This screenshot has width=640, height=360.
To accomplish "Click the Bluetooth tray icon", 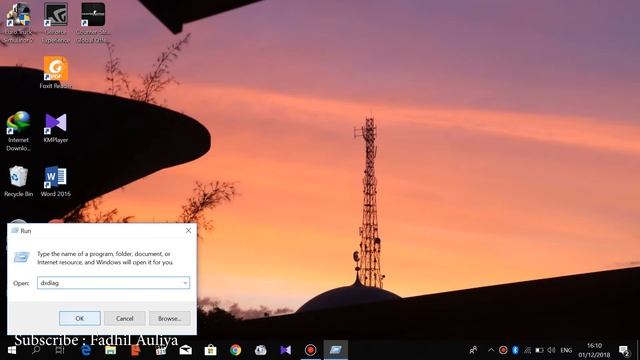I will (x=515, y=350).
